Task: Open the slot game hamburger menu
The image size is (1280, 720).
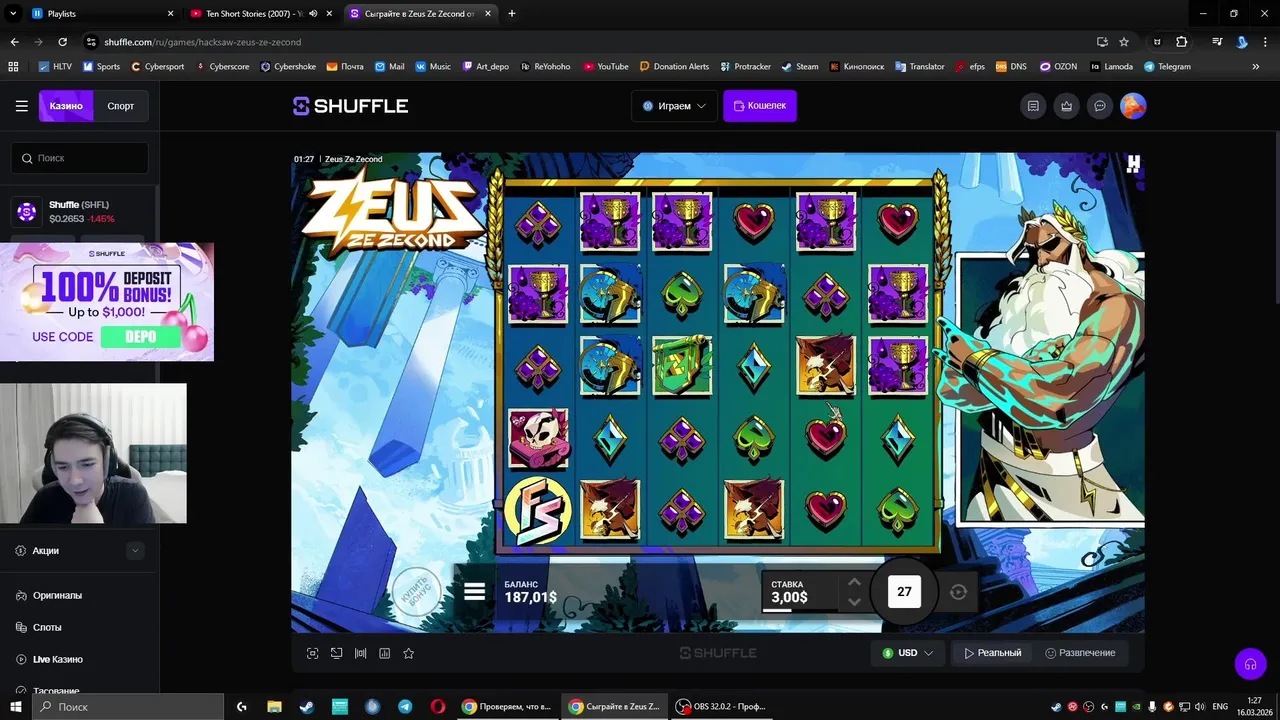Action: [x=475, y=592]
